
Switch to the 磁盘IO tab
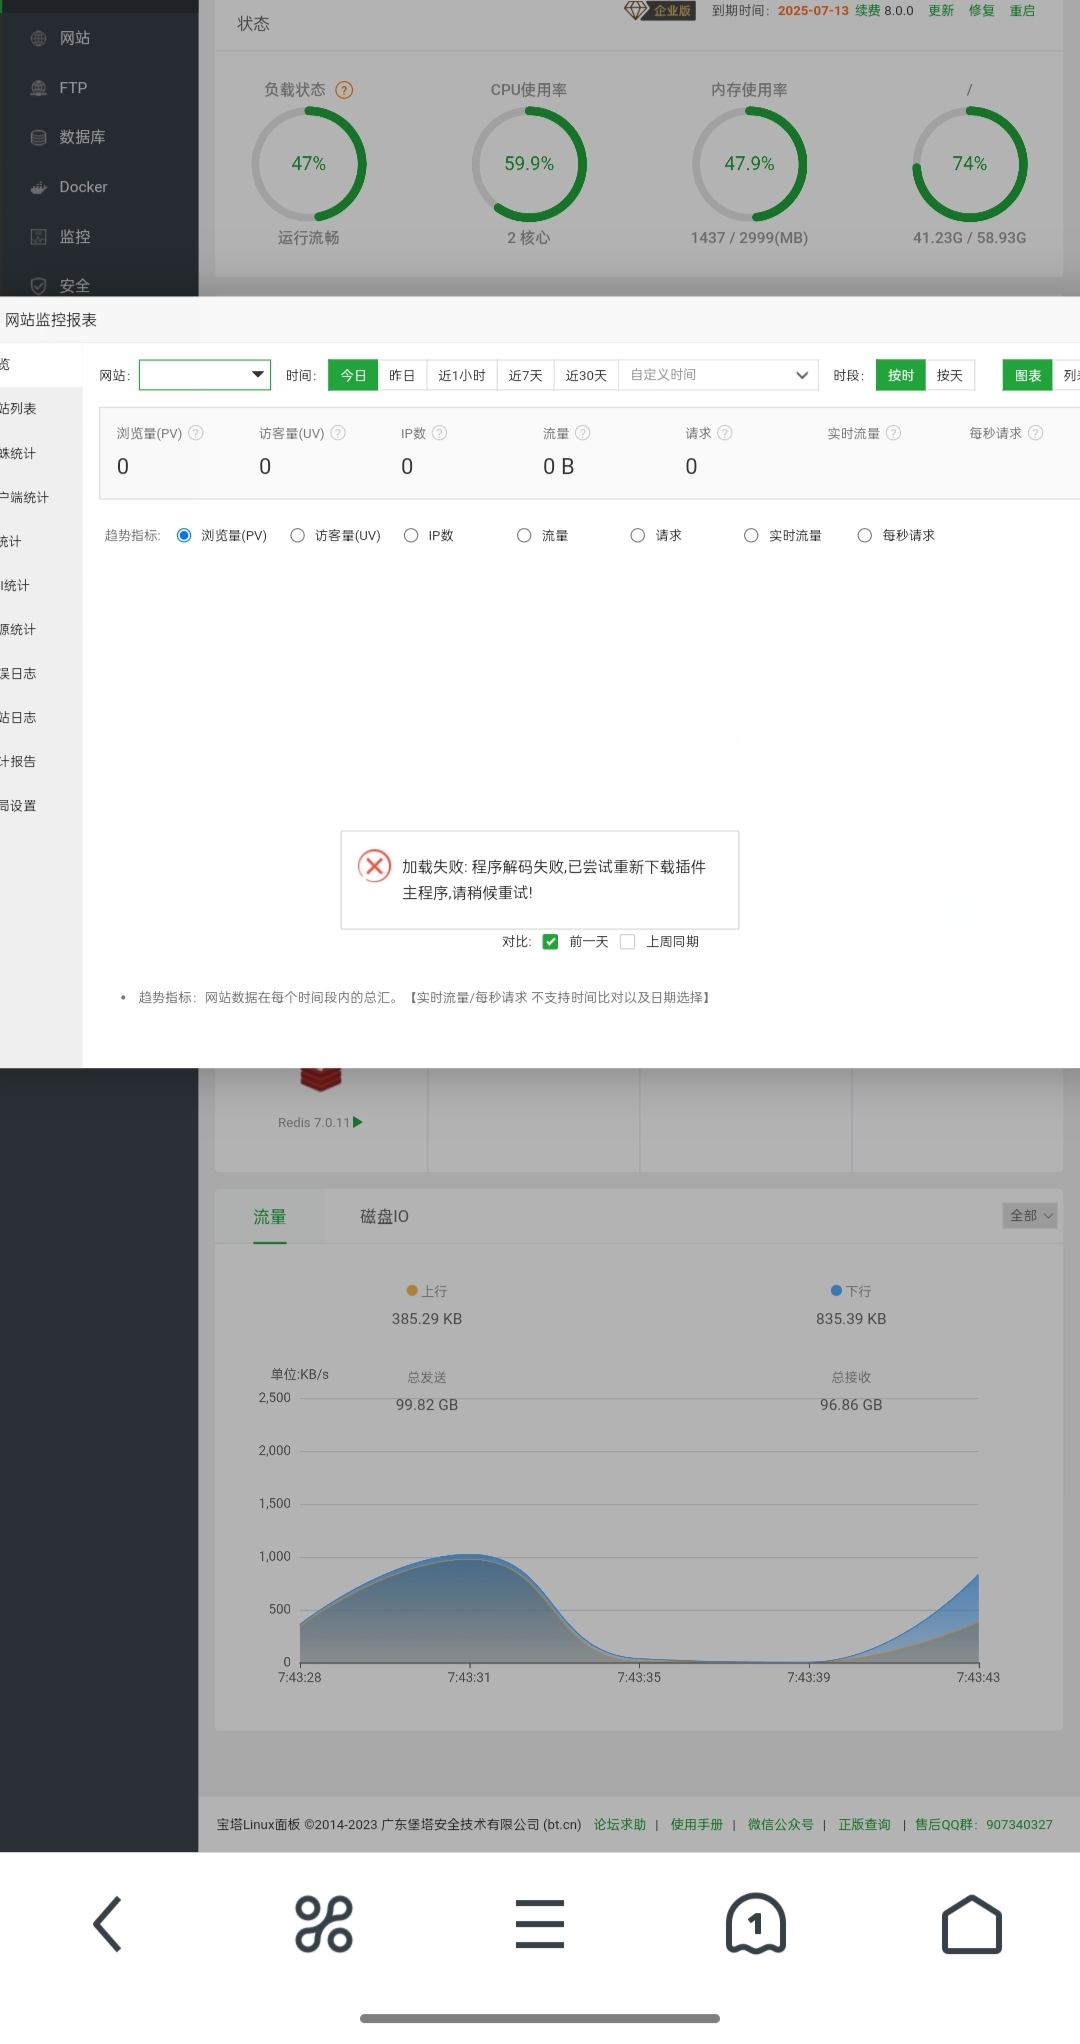(384, 1217)
